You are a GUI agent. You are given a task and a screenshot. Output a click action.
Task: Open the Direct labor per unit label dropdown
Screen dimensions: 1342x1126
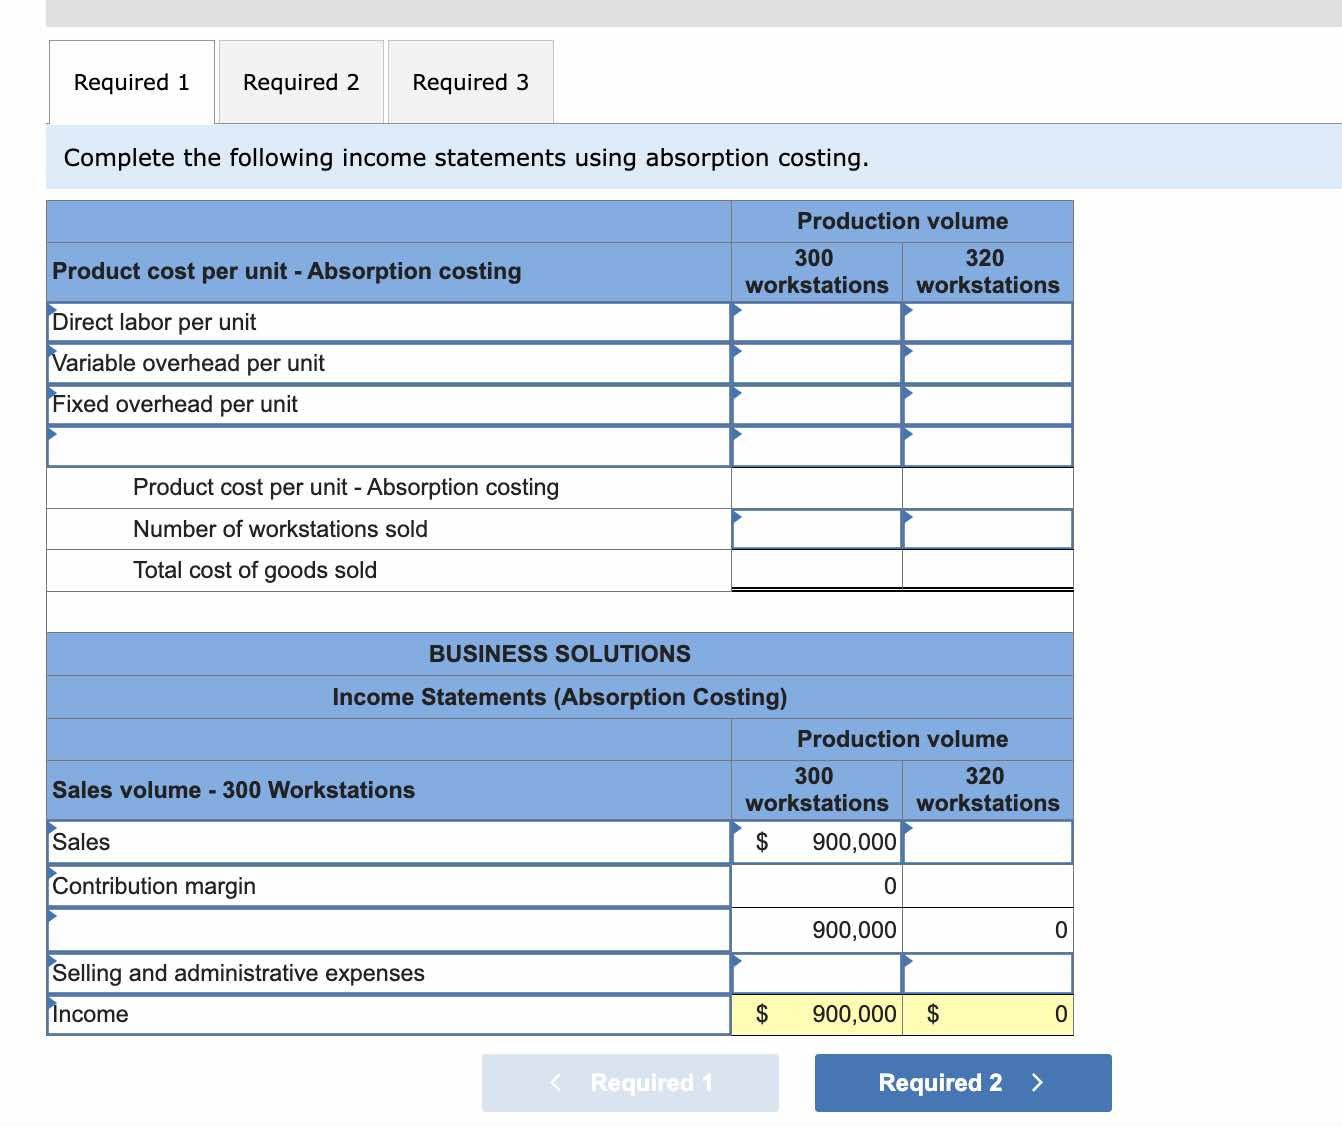click(x=389, y=322)
